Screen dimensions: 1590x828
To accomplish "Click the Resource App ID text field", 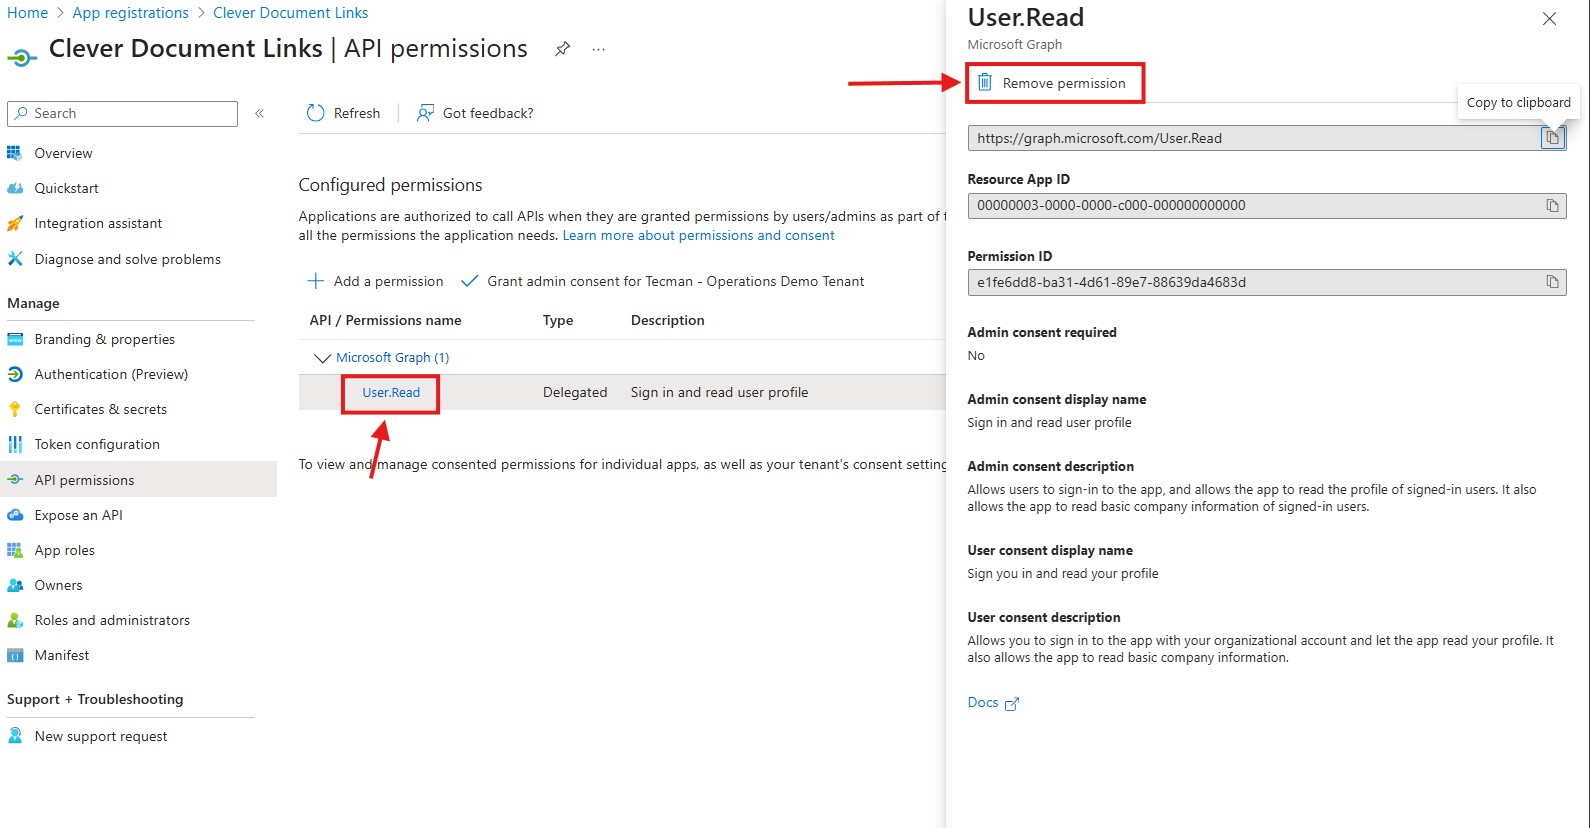I will pos(1267,206).
